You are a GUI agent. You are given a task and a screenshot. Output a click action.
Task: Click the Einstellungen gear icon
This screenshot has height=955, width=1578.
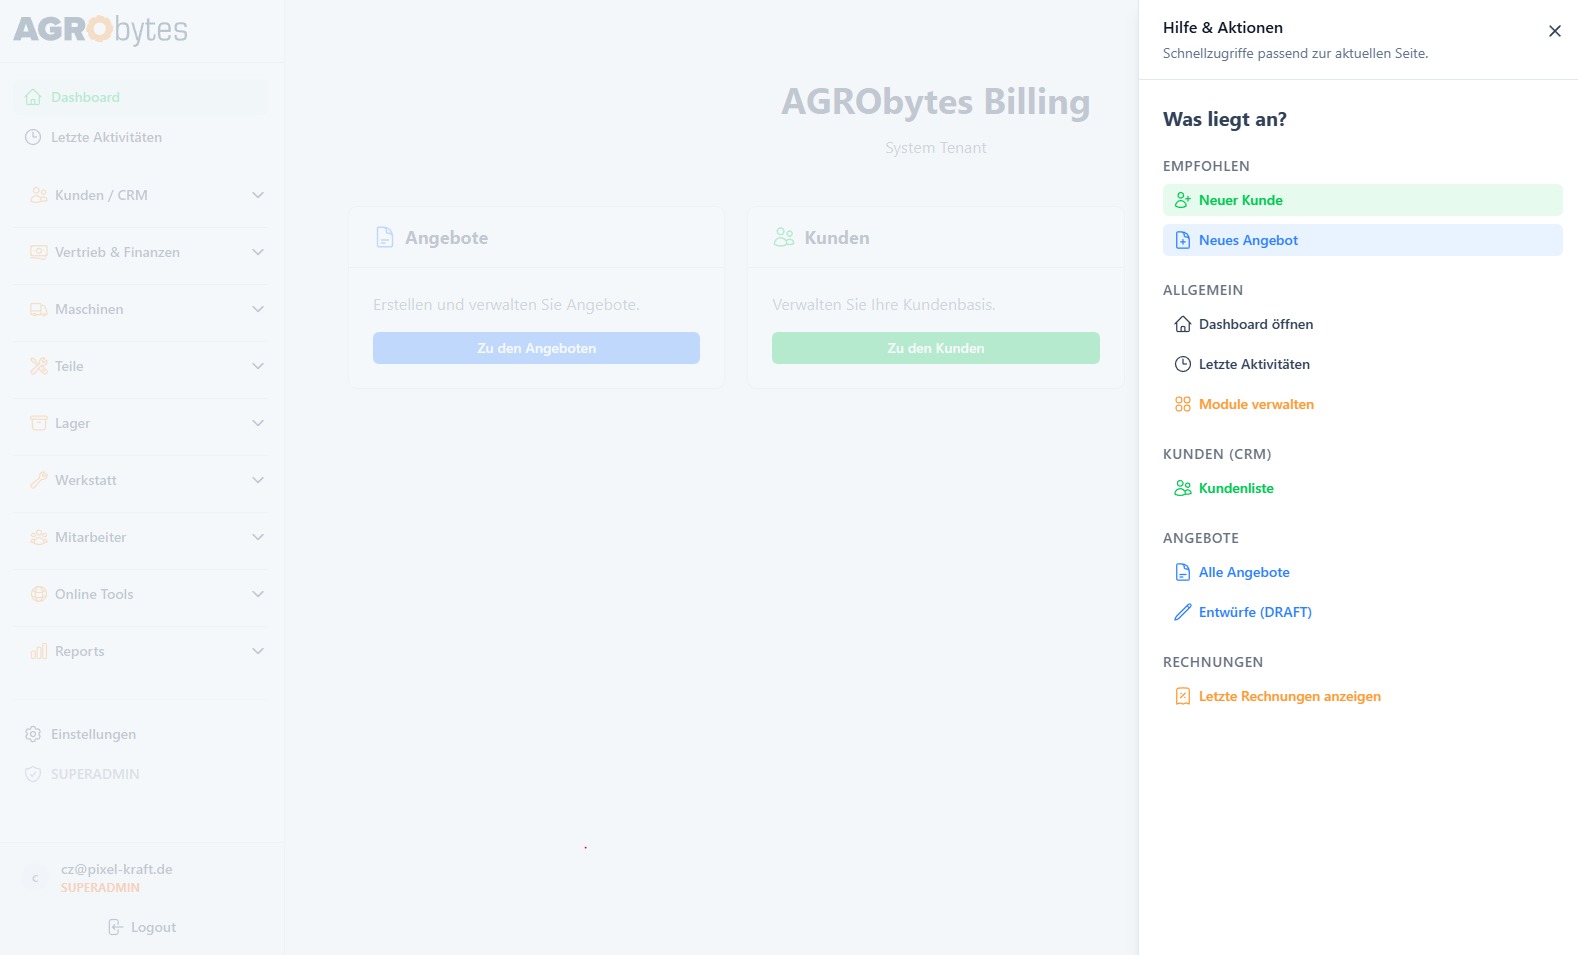[x=33, y=734]
